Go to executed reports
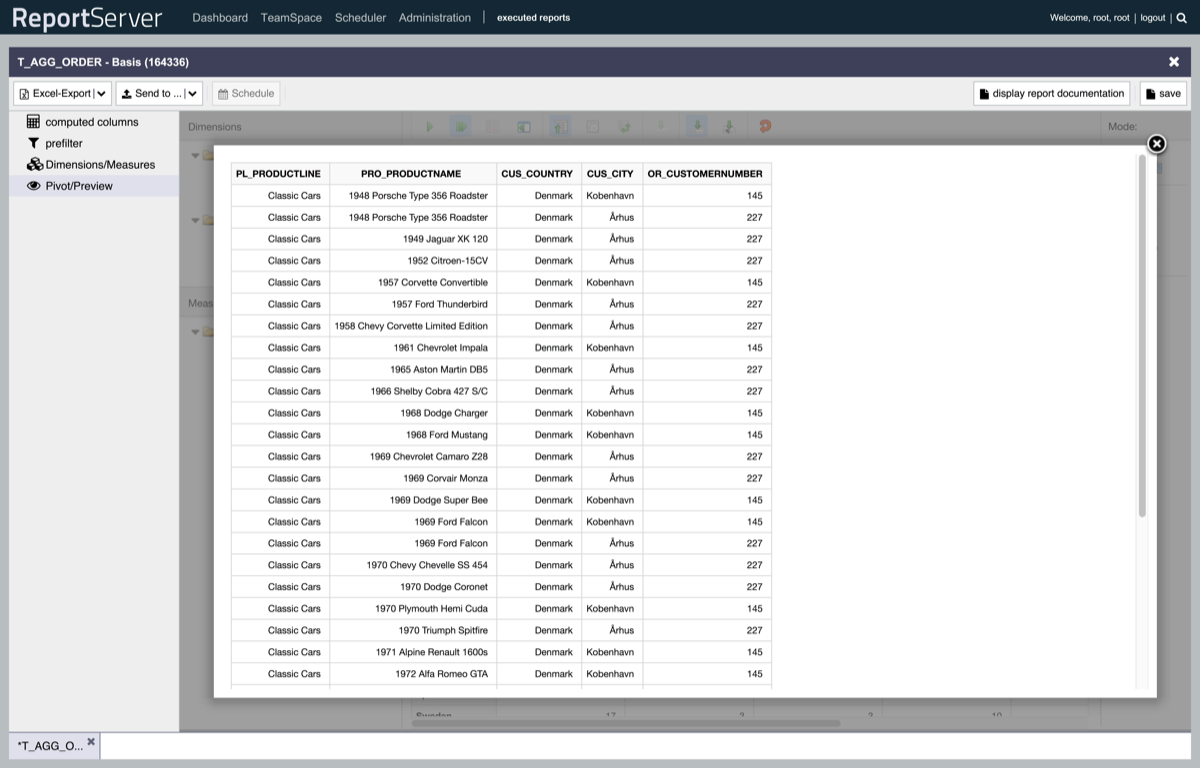 533,18
